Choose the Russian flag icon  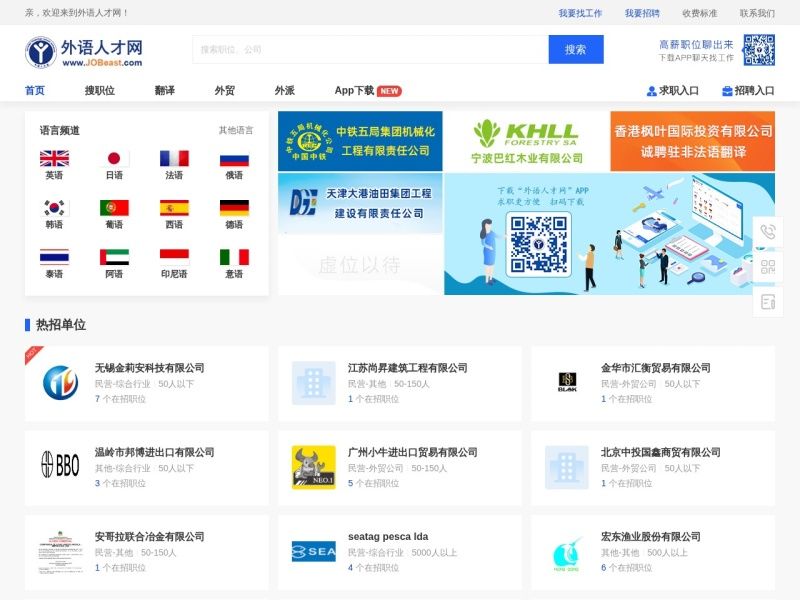coord(234,160)
